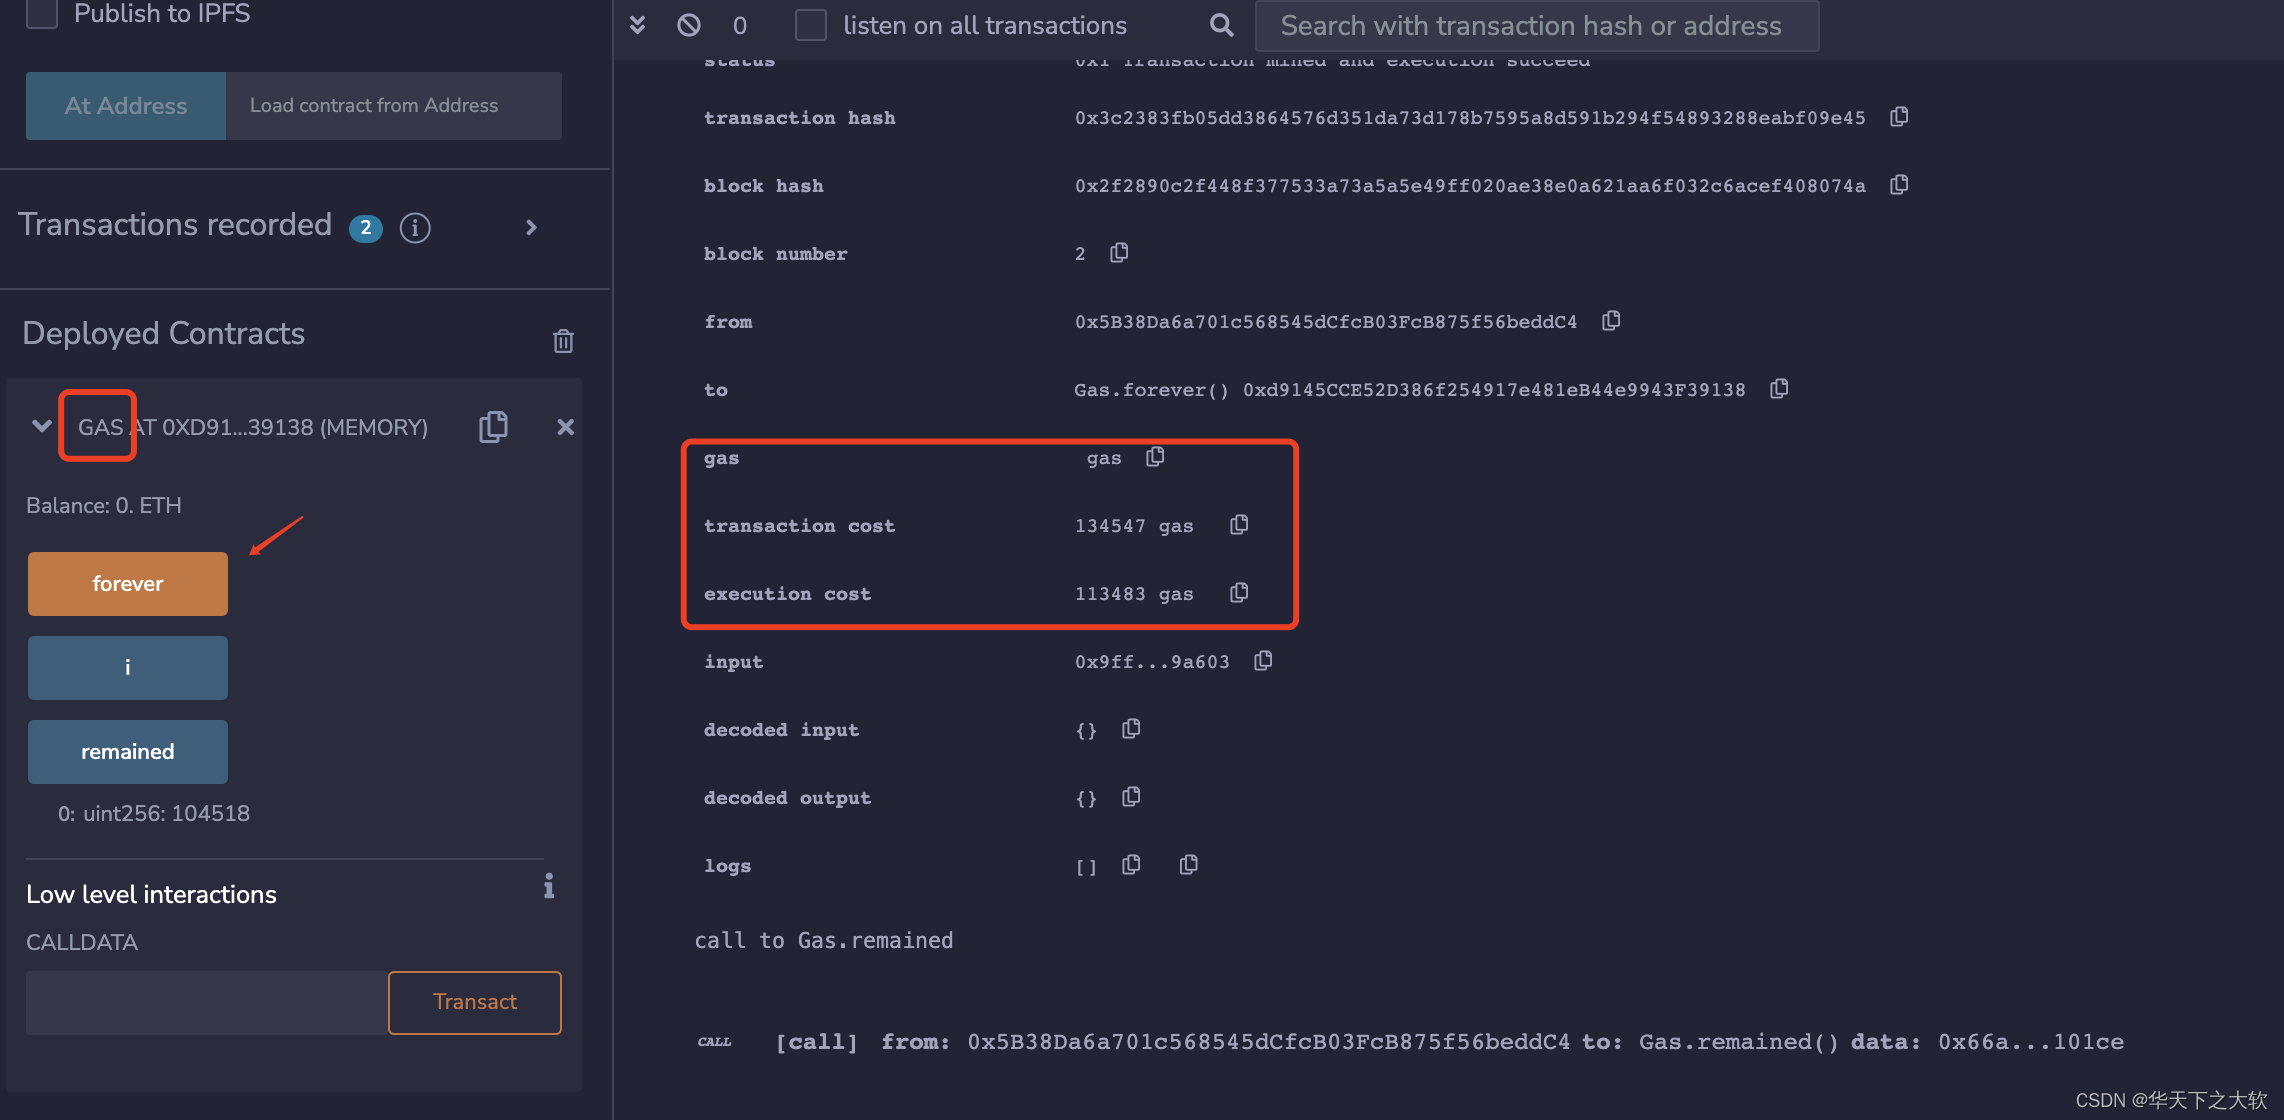2284x1120 pixels.
Task: Collapse the GAS contract instance
Action: tap(41, 426)
